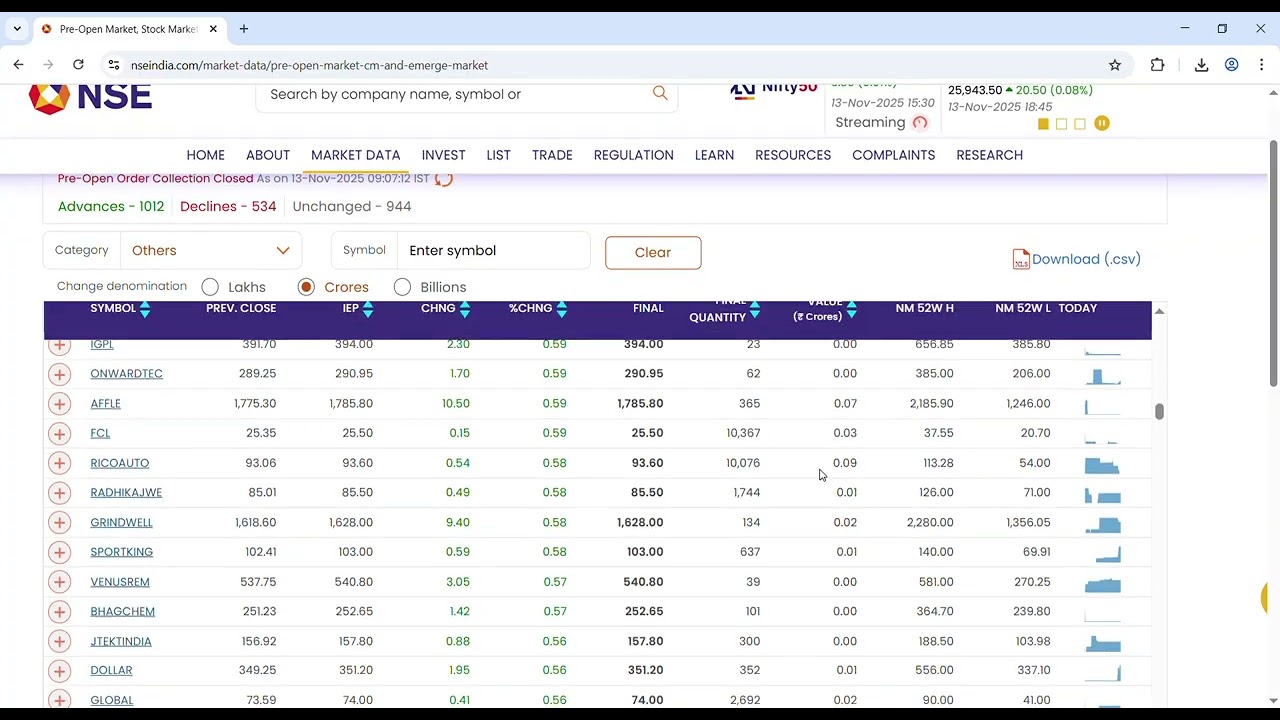Open the browser profile icon
The height and width of the screenshot is (720, 1280).
(1232, 65)
